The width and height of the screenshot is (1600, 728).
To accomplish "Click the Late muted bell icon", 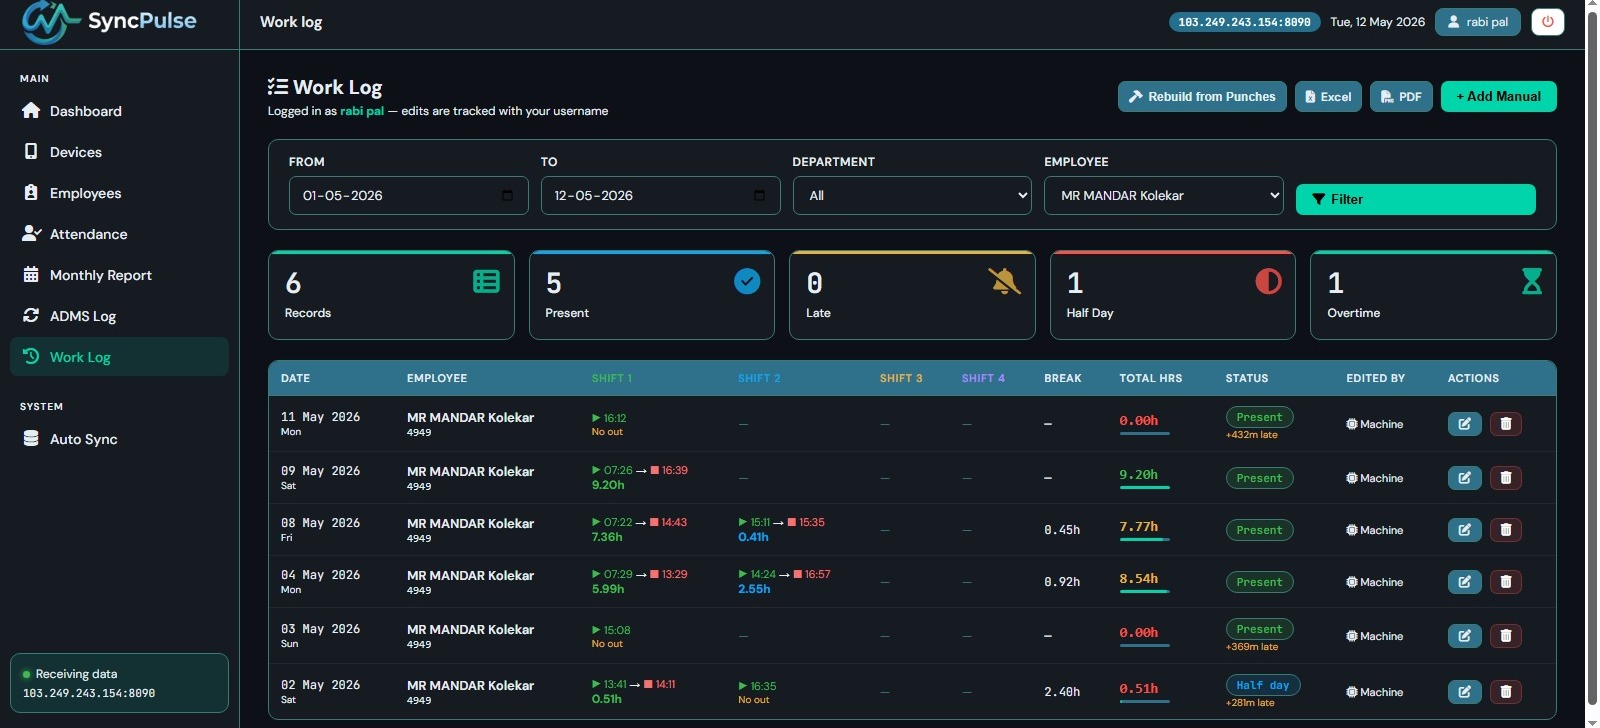I will click(x=1005, y=282).
